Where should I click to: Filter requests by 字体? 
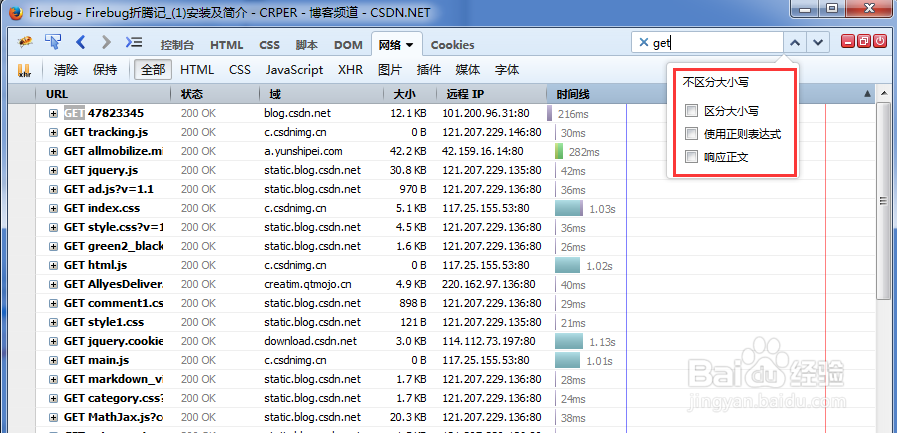(x=507, y=70)
